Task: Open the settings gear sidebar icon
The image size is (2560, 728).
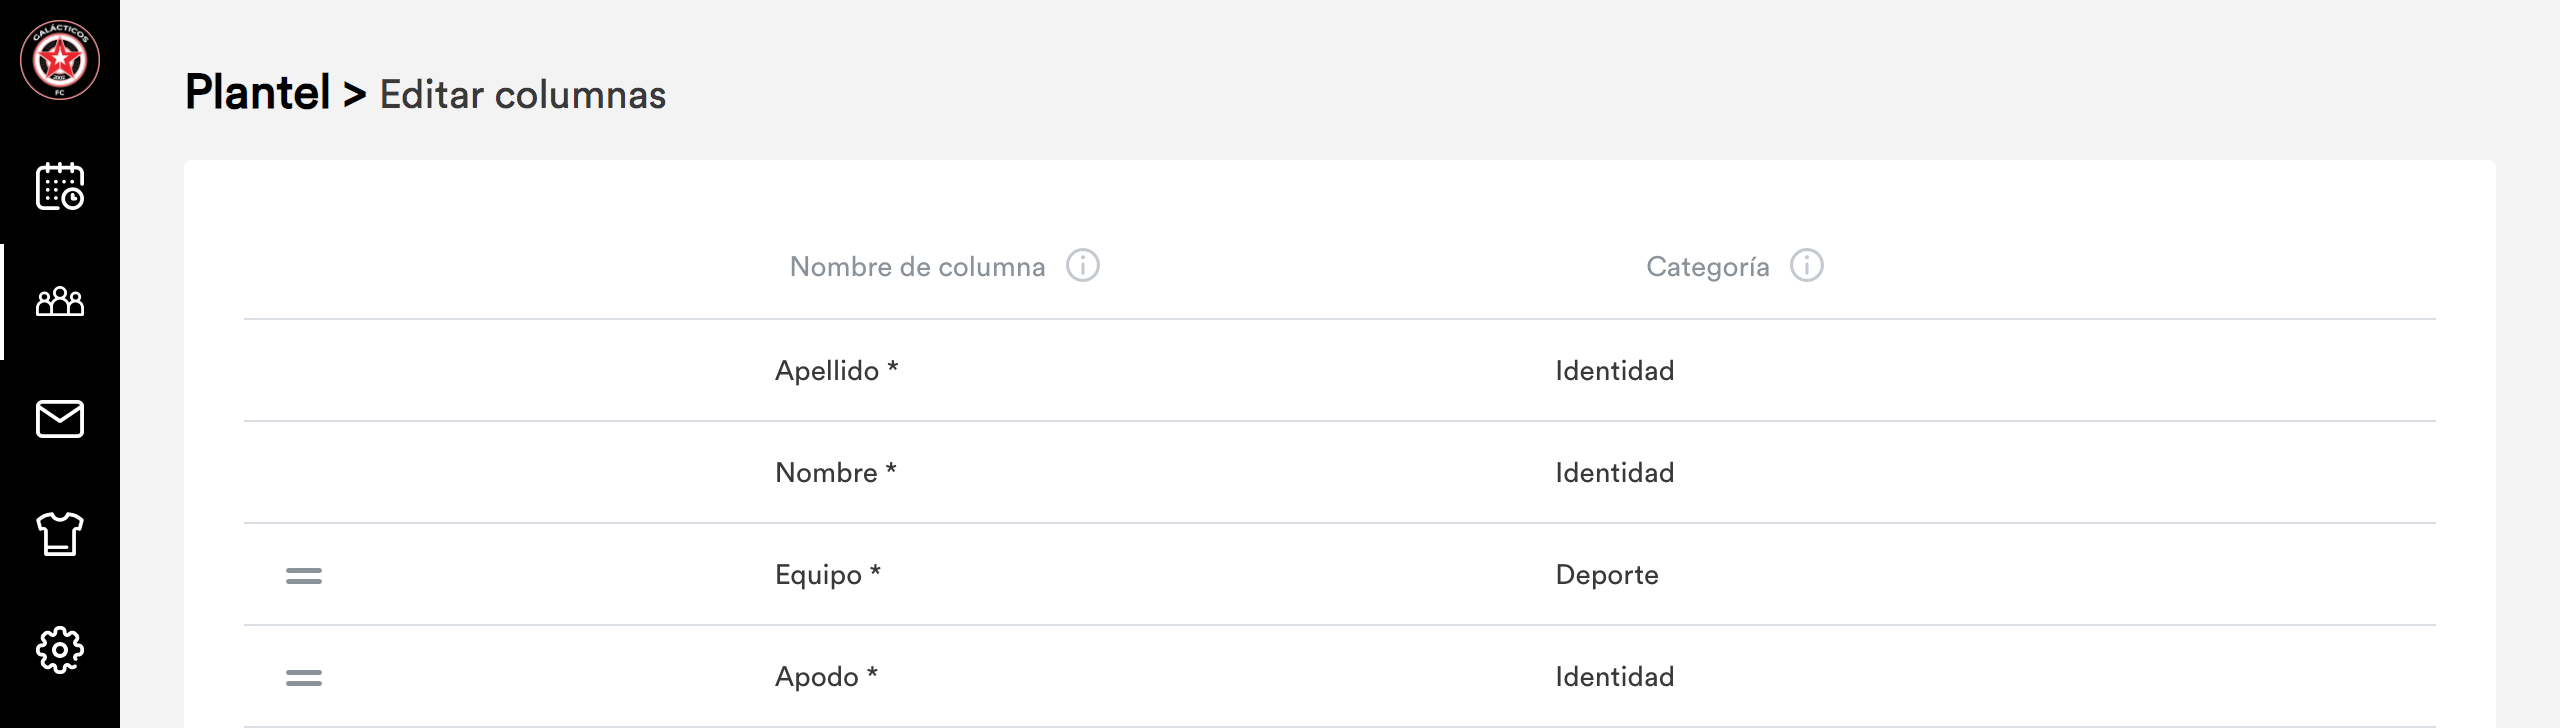Action: (x=60, y=650)
